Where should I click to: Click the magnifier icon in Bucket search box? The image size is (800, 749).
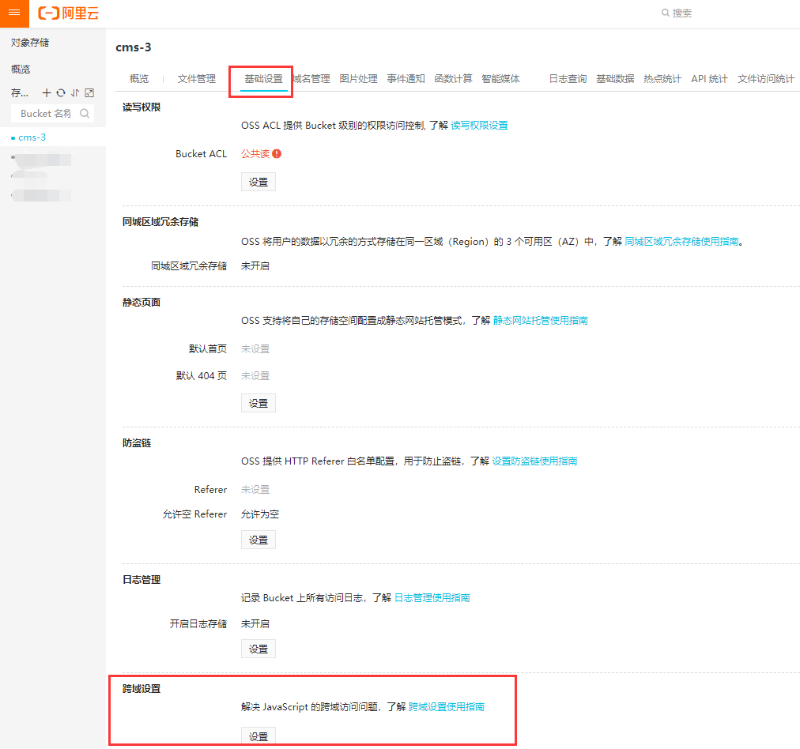85,113
